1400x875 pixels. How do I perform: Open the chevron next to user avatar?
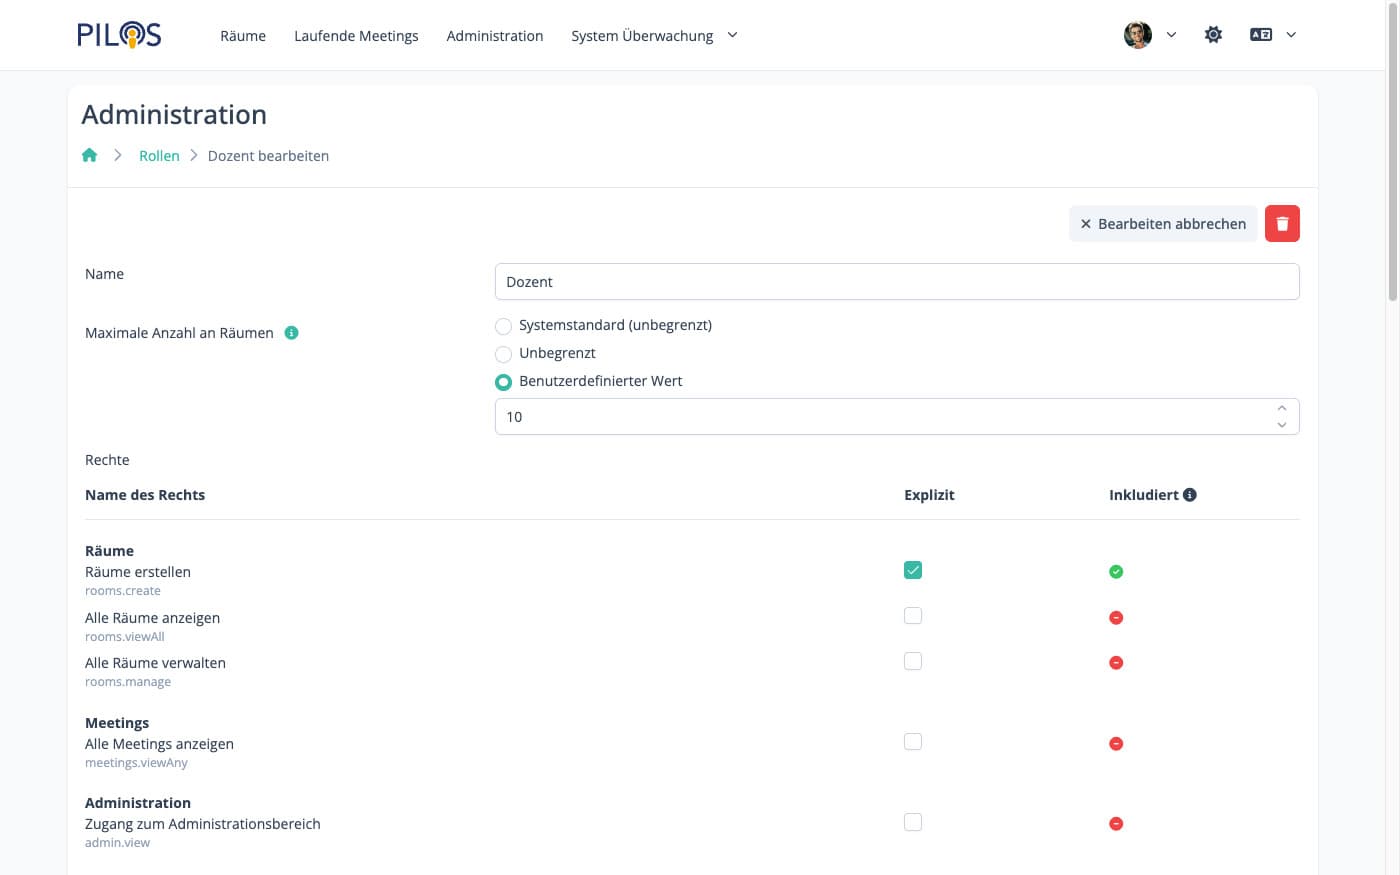coord(1171,35)
